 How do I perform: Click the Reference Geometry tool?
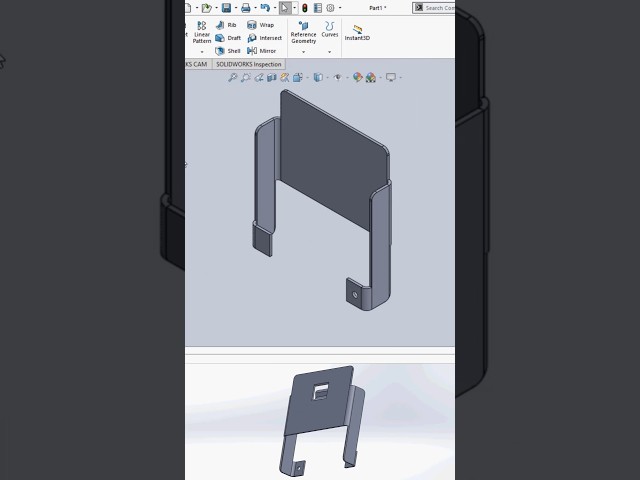[303, 32]
